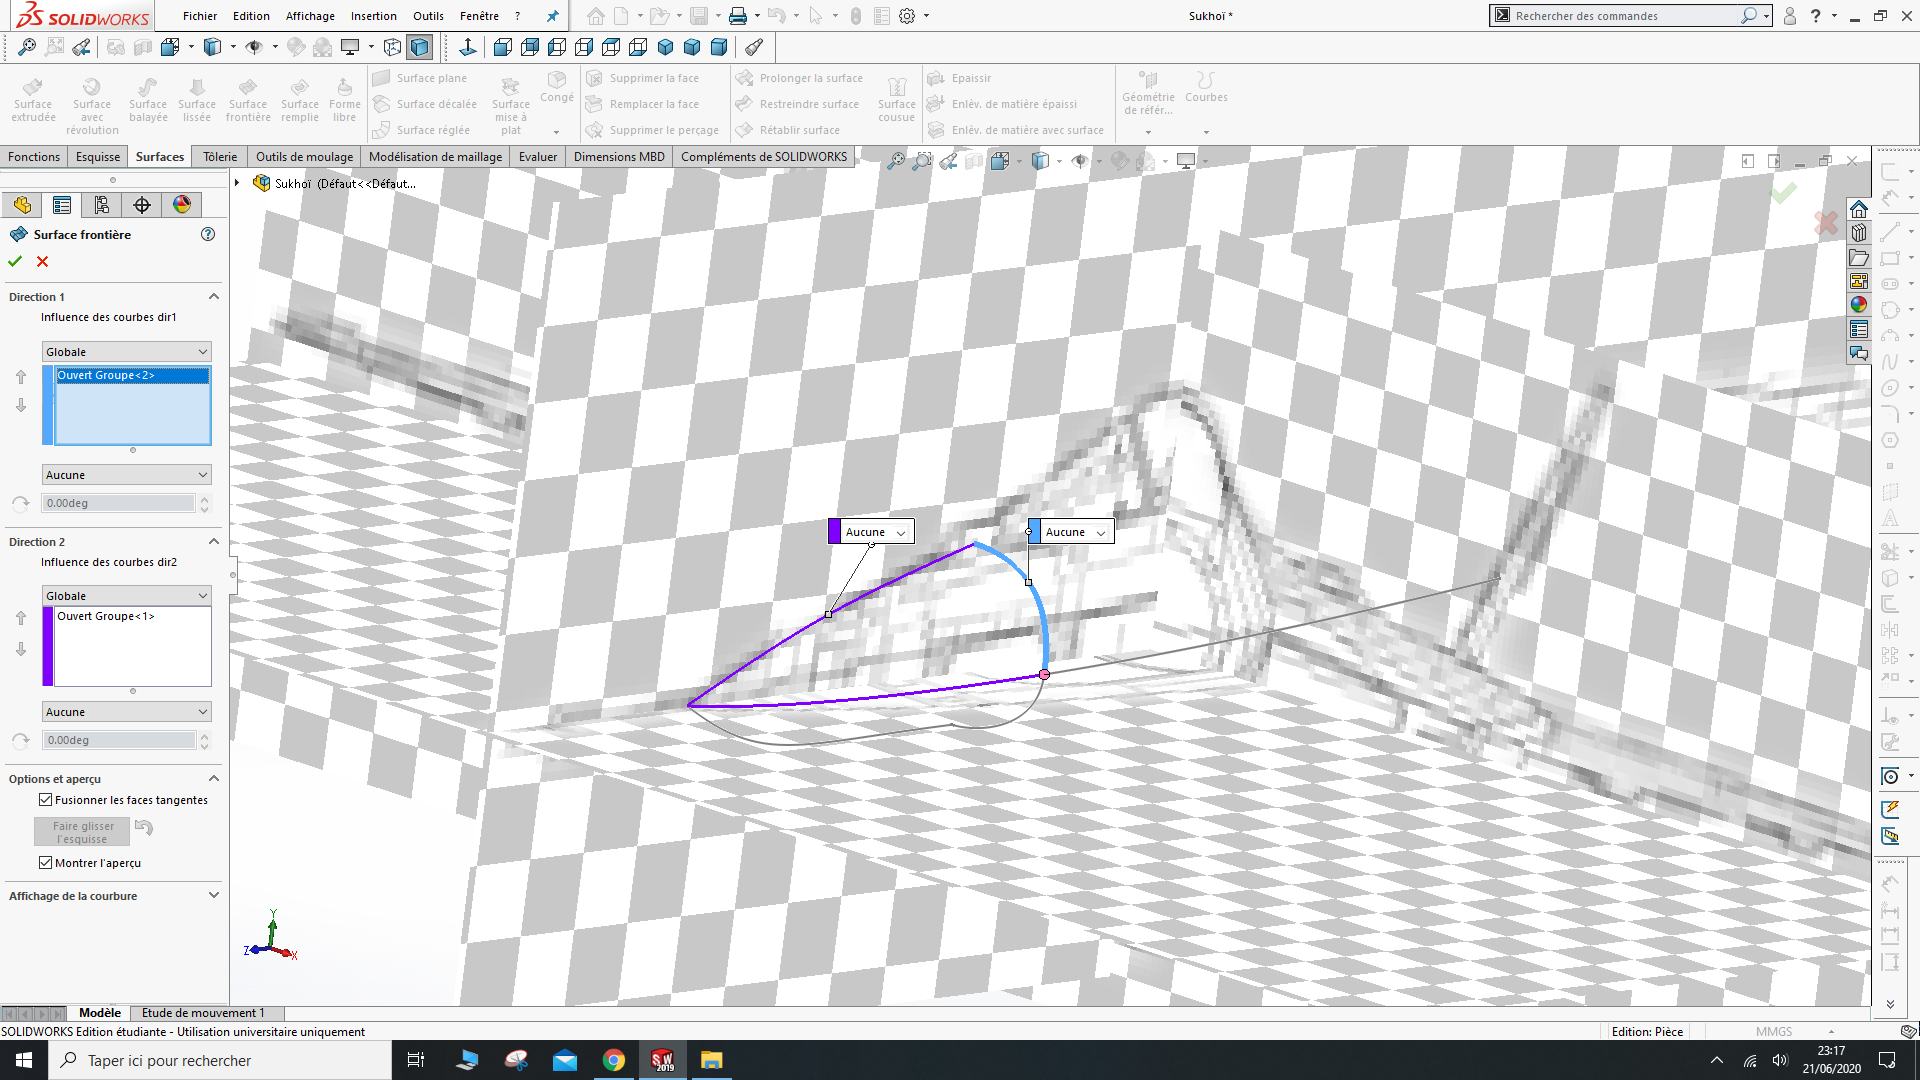
Task: Open the ConfigurationManager tab icon
Action: pos(101,205)
